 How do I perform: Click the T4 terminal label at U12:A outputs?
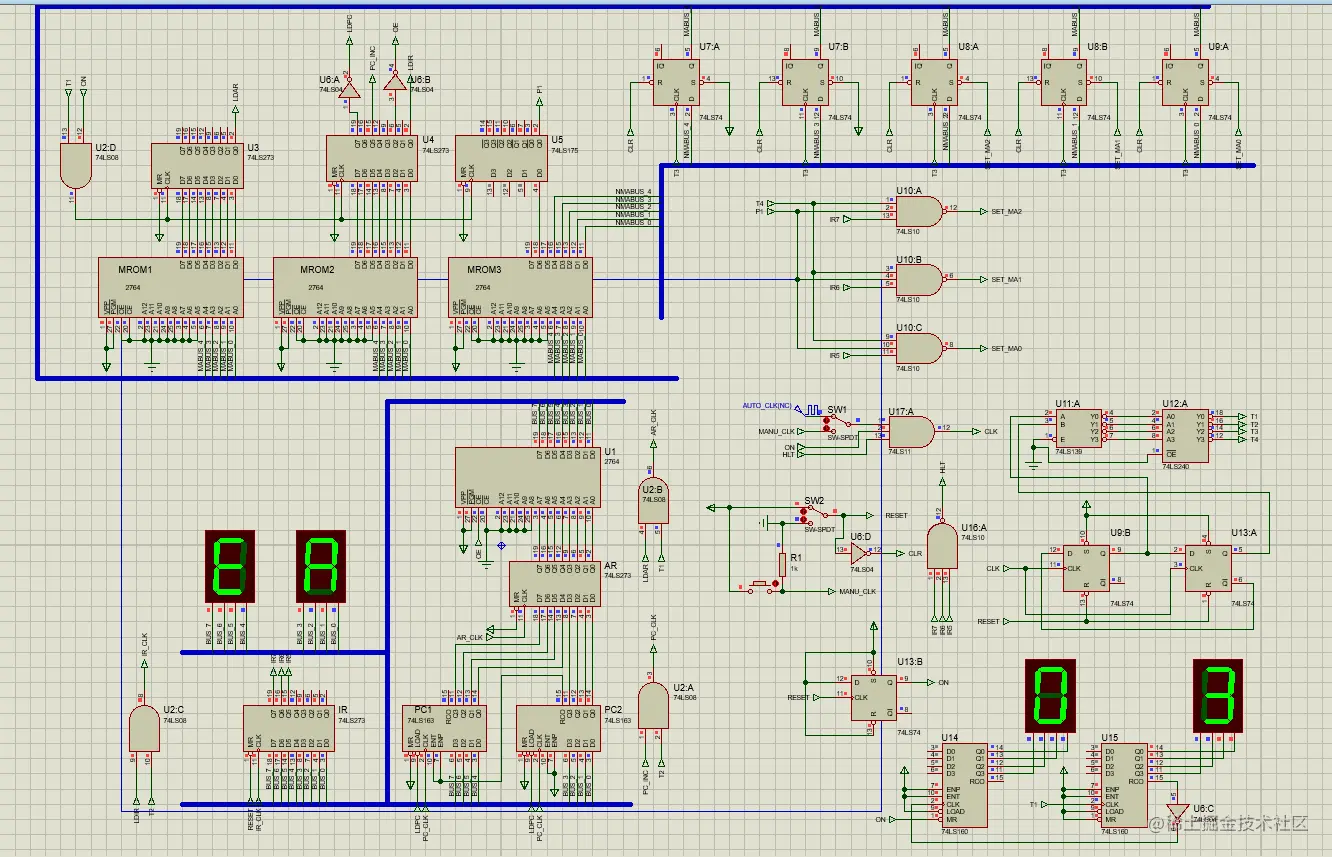pos(1254,440)
